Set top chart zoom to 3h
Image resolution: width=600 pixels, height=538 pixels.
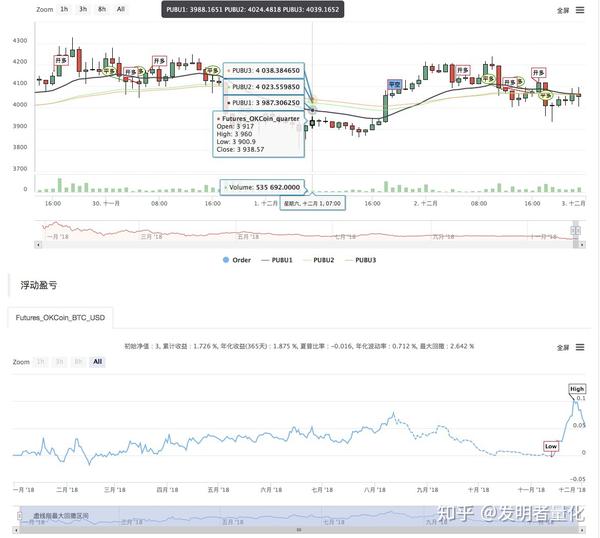point(83,9)
